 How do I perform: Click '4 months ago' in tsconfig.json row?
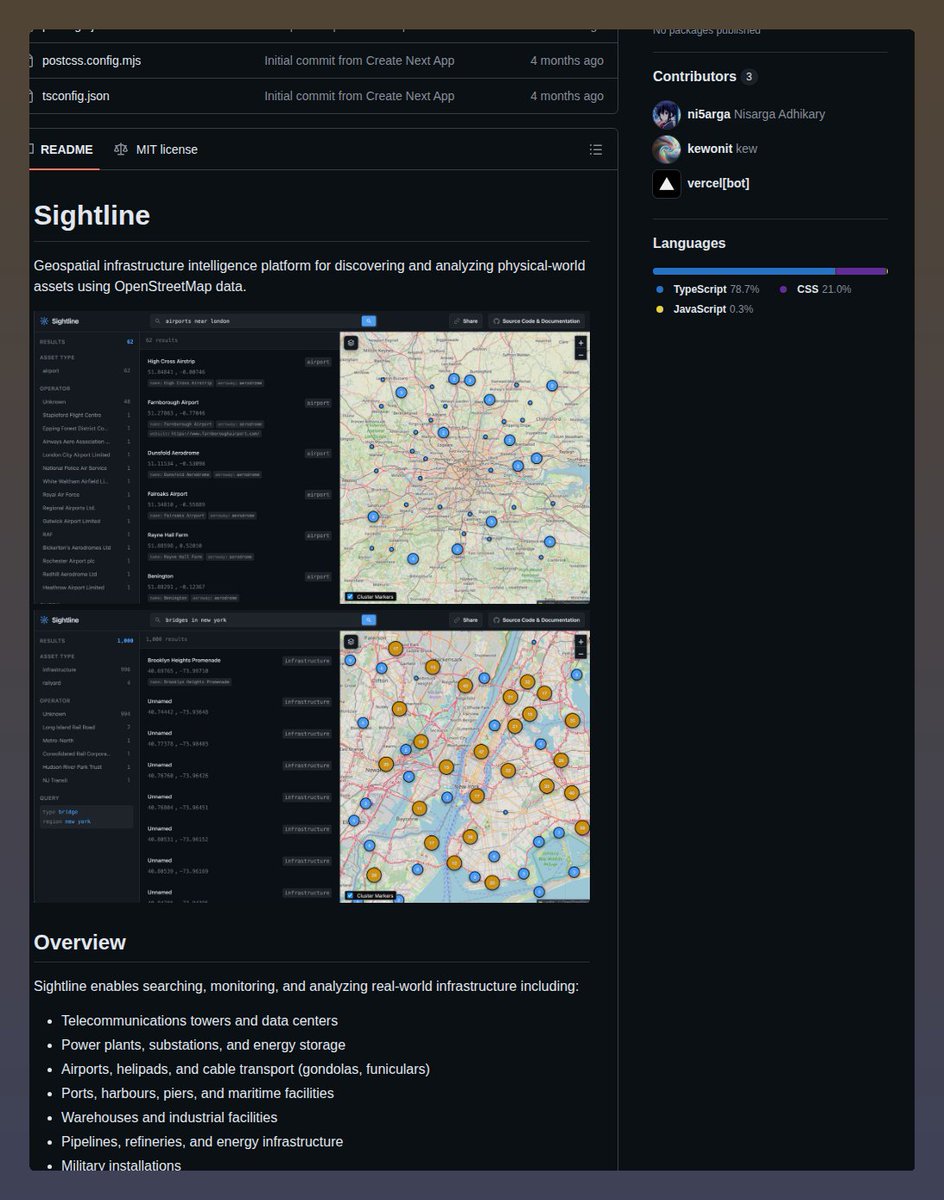pos(567,96)
